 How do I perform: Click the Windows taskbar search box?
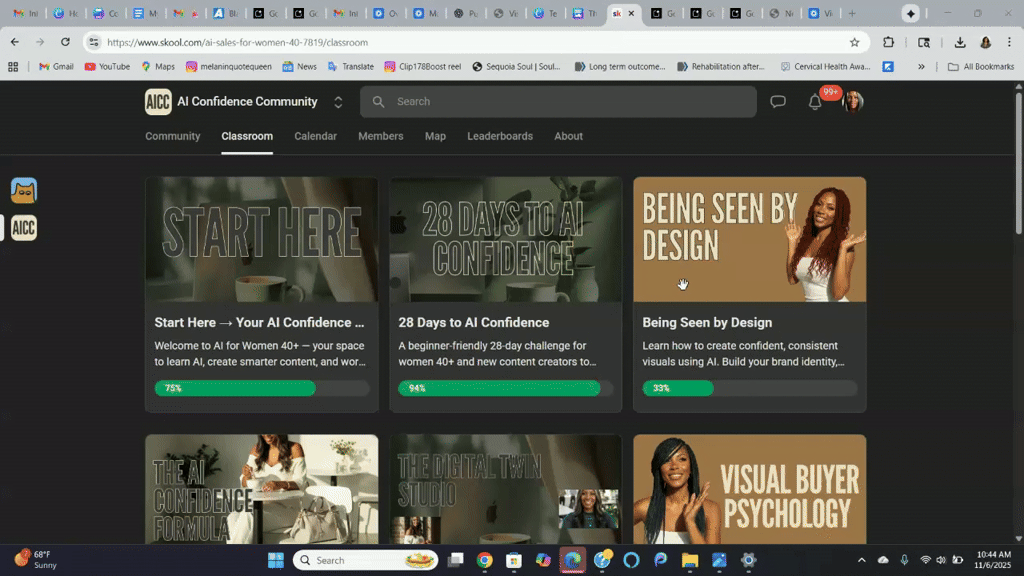tap(364, 560)
